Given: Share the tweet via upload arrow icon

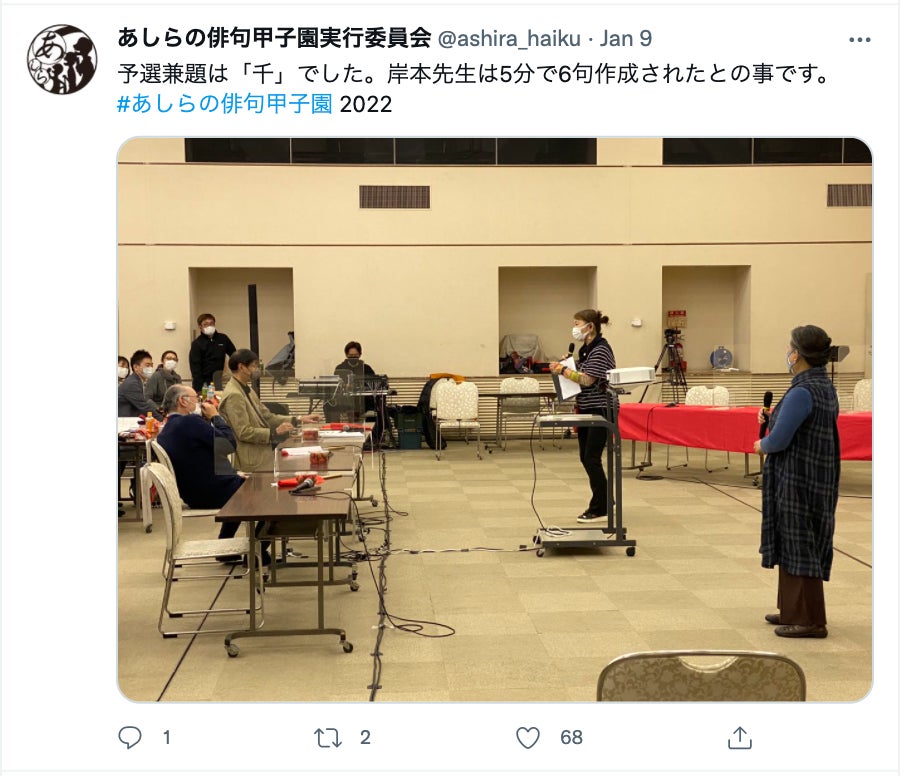Looking at the screenshot, I should 740,737.
